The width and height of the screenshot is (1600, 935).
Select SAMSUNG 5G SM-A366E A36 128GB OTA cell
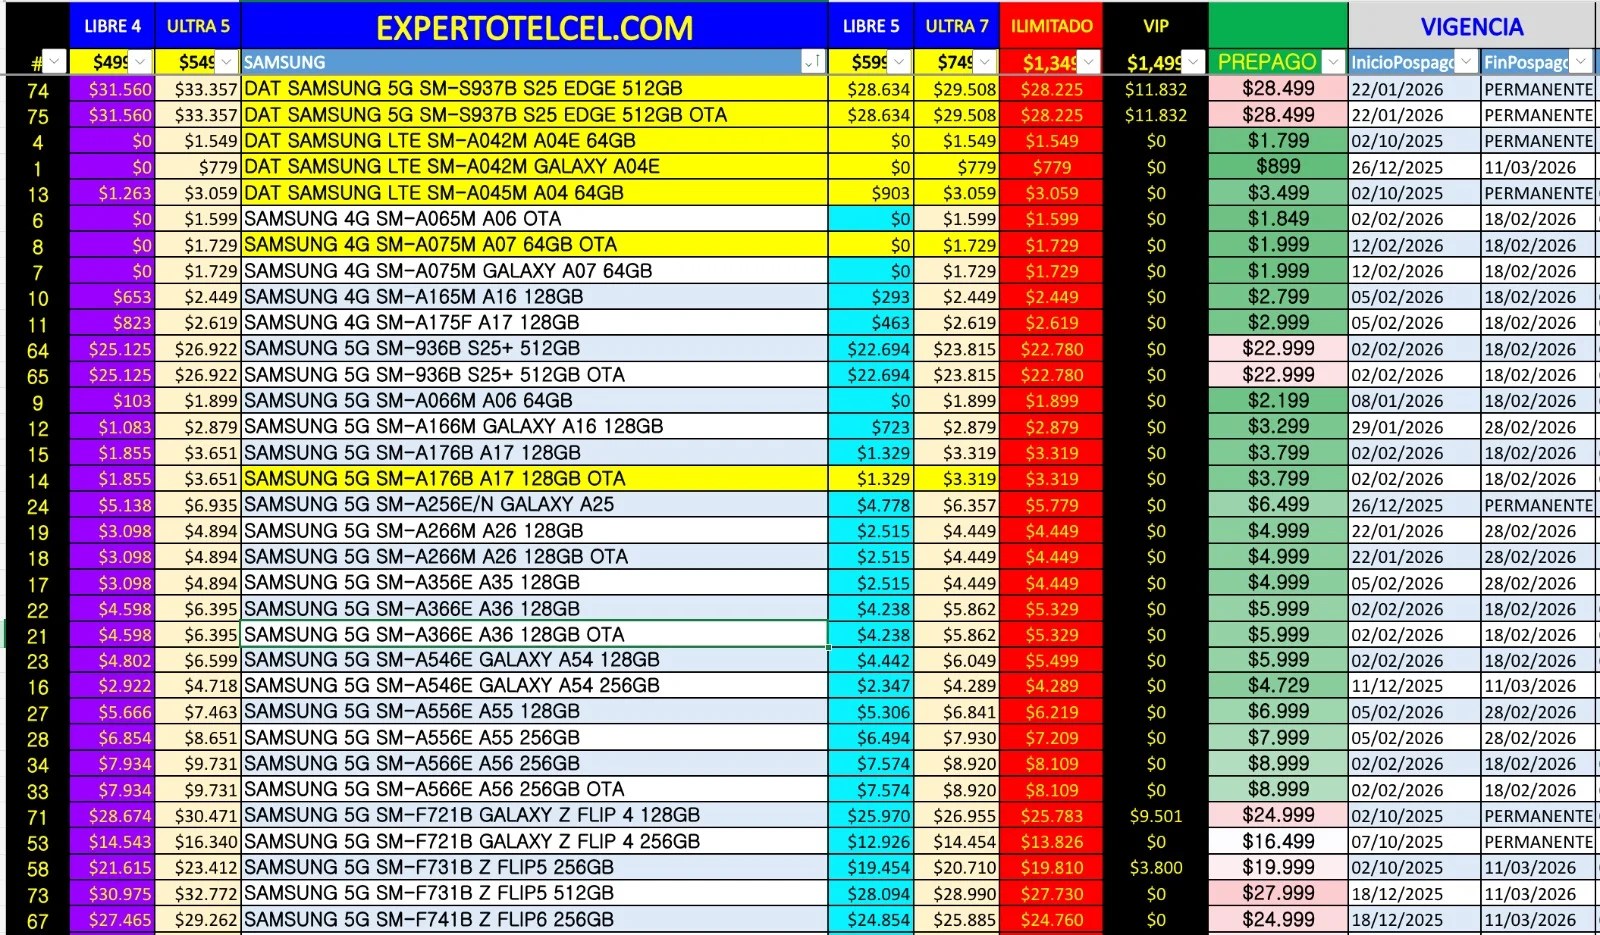tap(535, 635)
